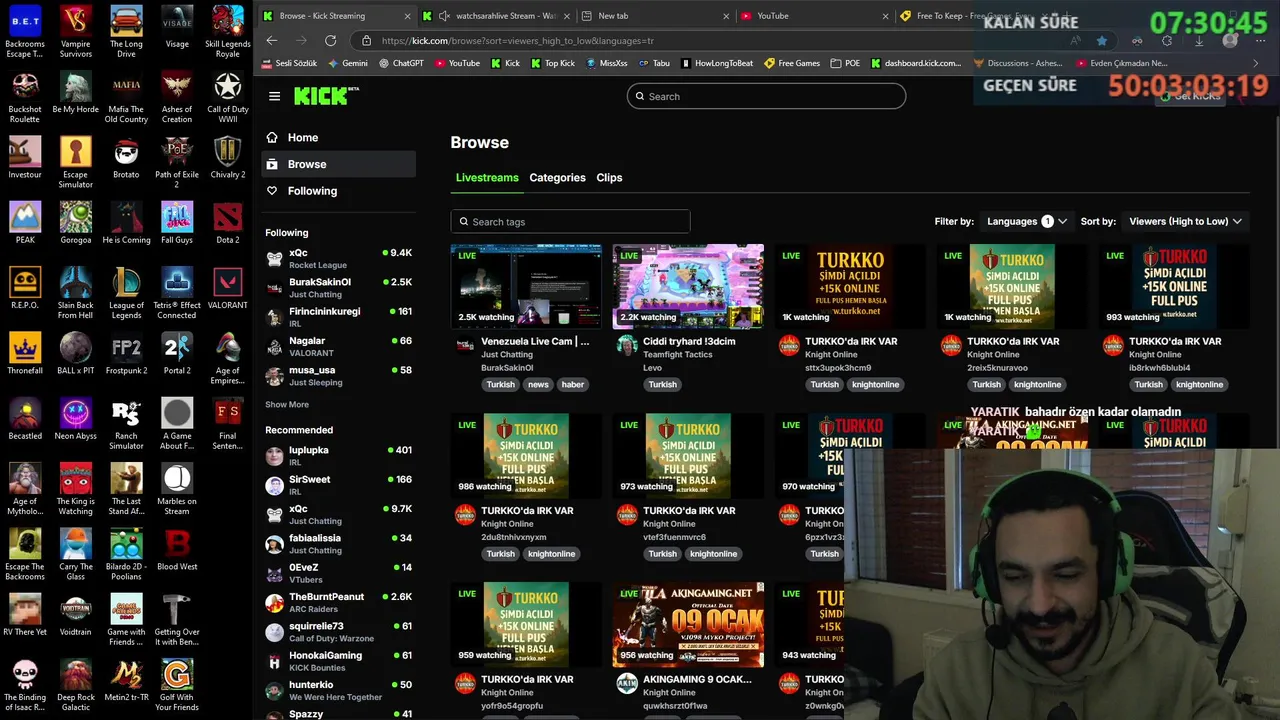Expand Show More in Following list
The image size is (1280, 720).
[x=287, y=404]
